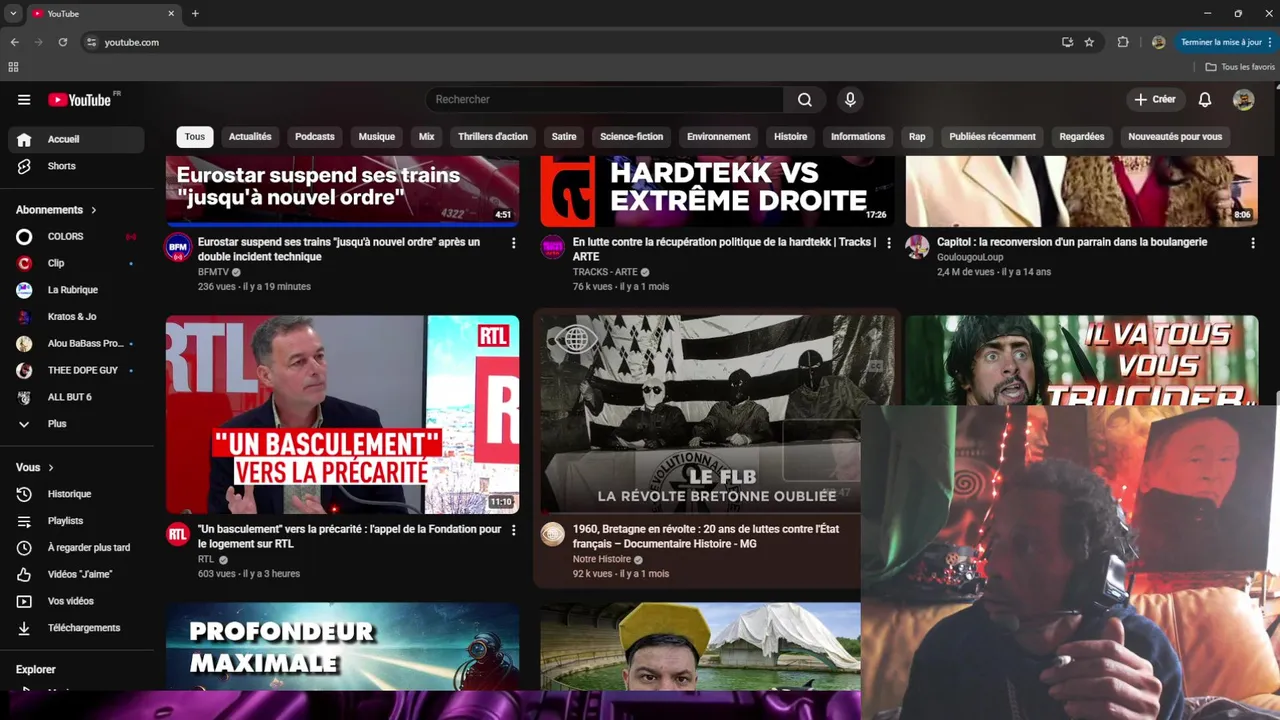Open ALL BUT 6 channel subscription
1280x720 pixels.
pos(76,397)
